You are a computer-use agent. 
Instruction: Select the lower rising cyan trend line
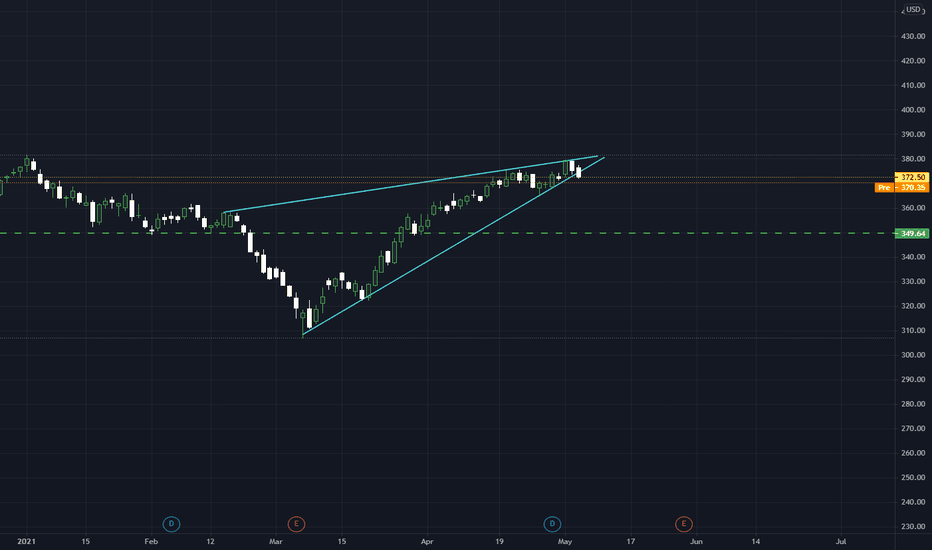(454, 246)
